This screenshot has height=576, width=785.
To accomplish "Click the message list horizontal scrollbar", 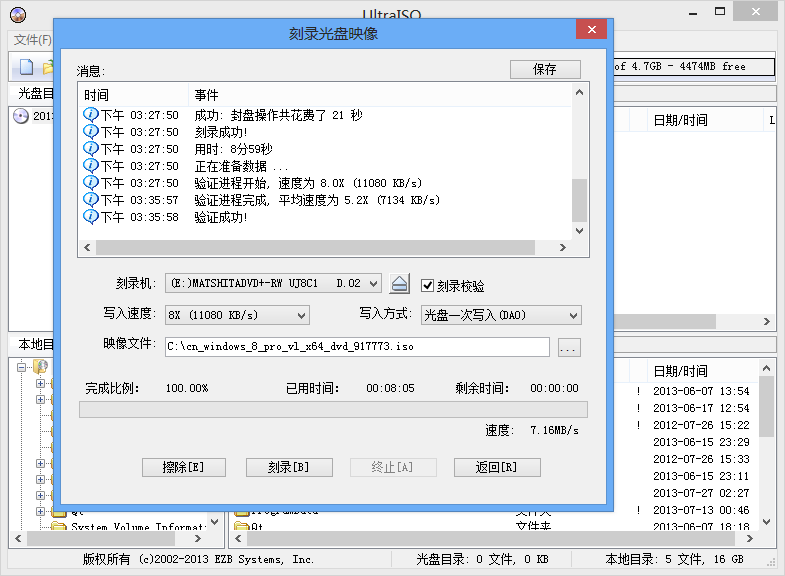I will [x=315, y=247].
